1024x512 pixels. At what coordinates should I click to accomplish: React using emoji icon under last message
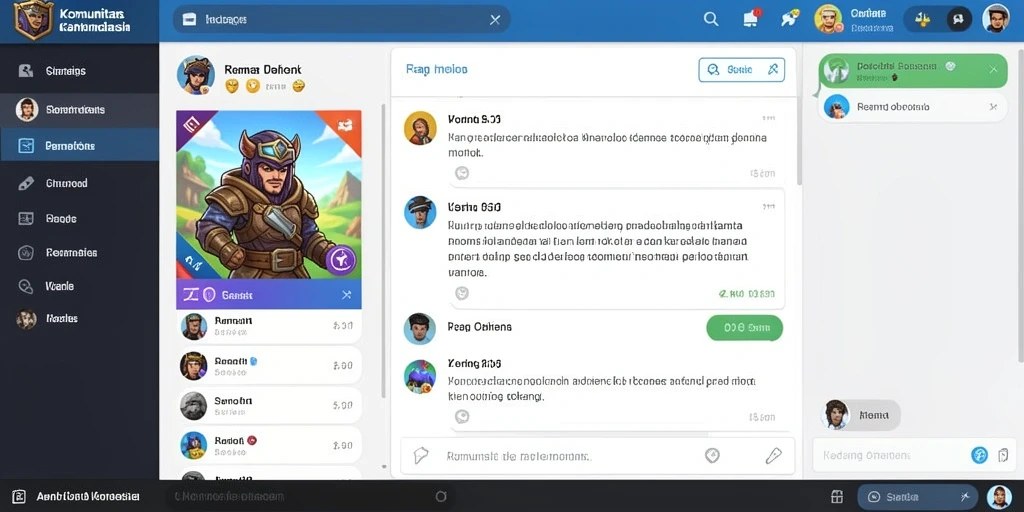click(x=462, y=417)
